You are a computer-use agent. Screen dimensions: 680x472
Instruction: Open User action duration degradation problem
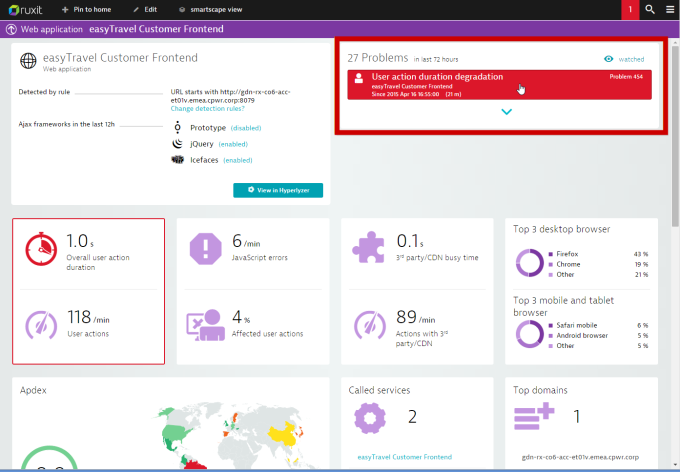pos(499,85)
